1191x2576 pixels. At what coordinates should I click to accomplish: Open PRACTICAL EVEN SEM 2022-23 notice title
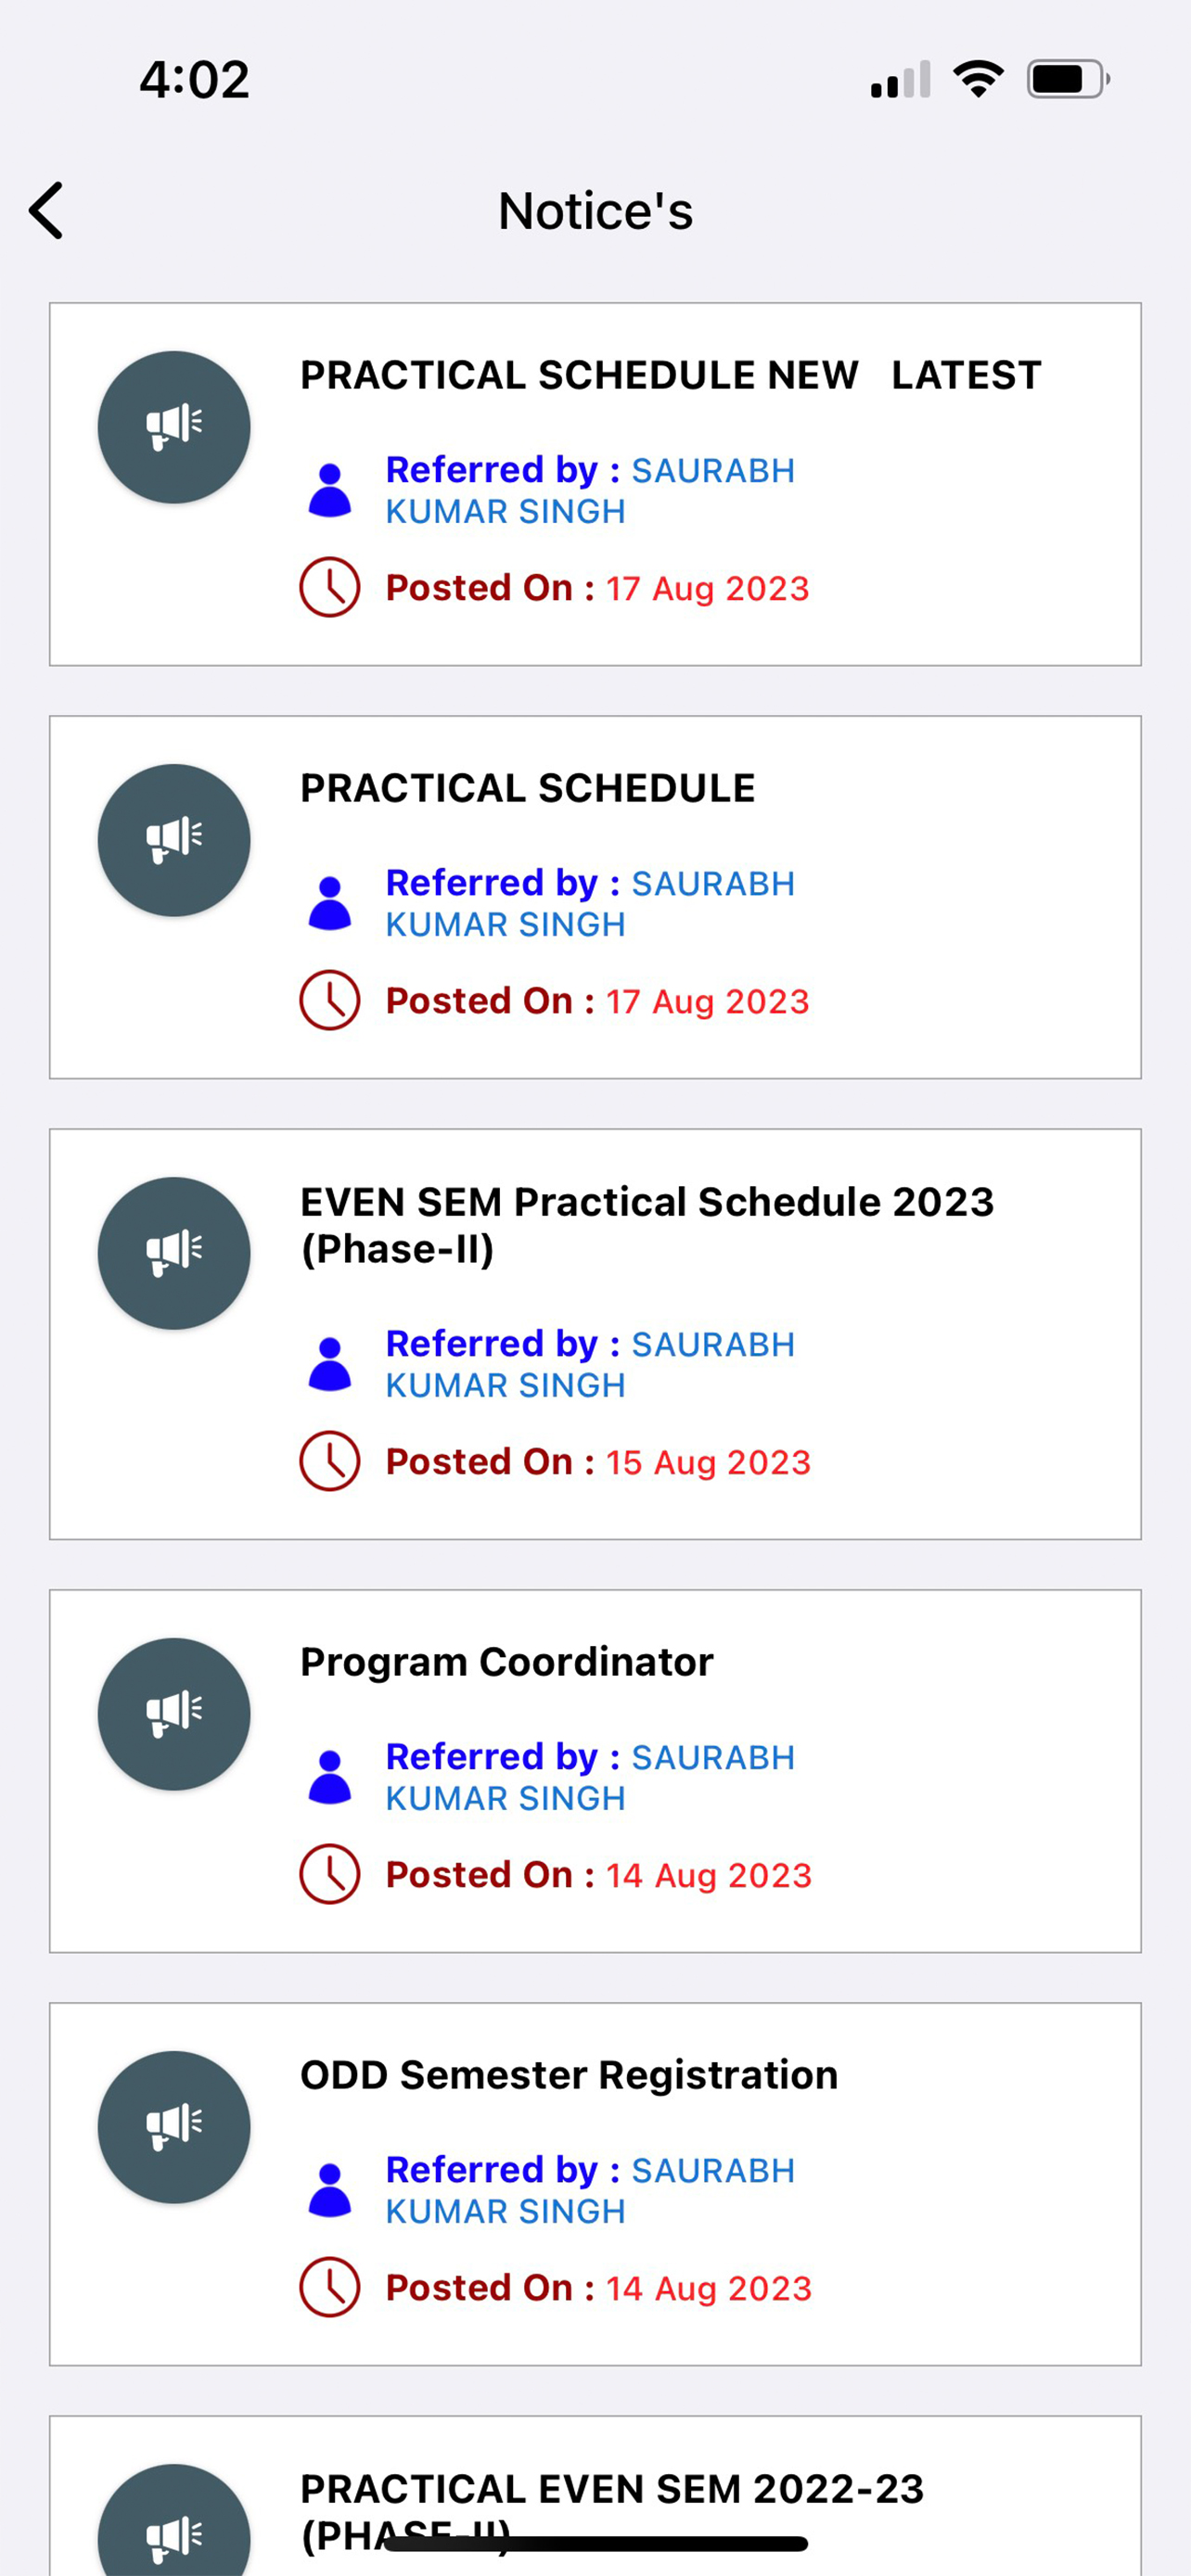pos(612,2511)
